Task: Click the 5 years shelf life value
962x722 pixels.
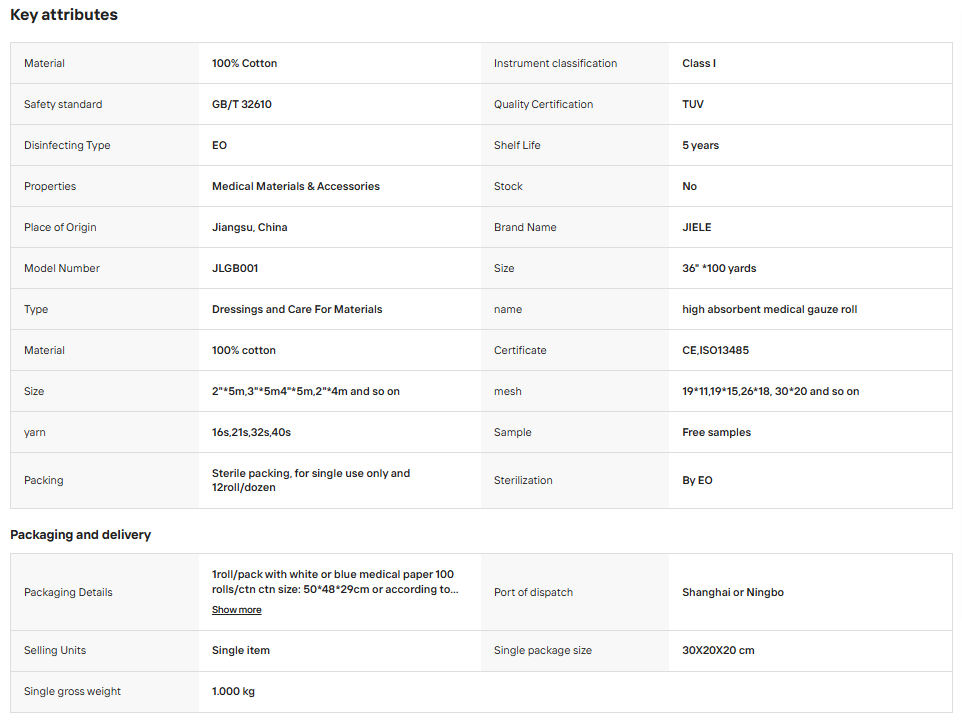Action: tap(700, 145)
